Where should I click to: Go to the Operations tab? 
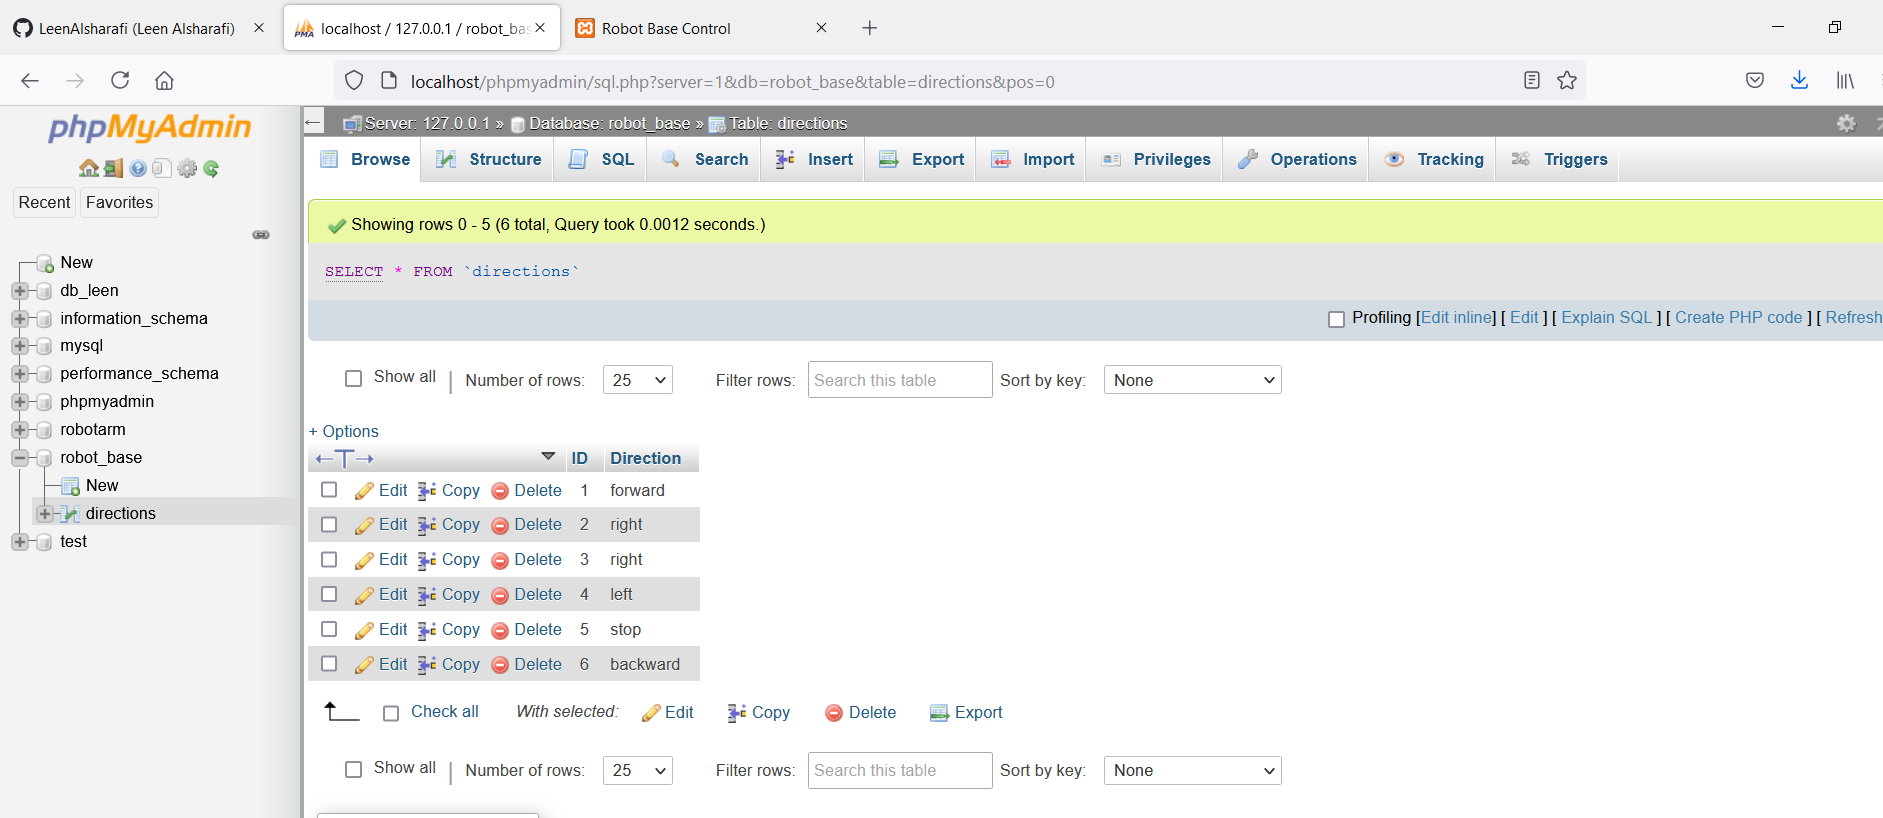coord(1297,159)
